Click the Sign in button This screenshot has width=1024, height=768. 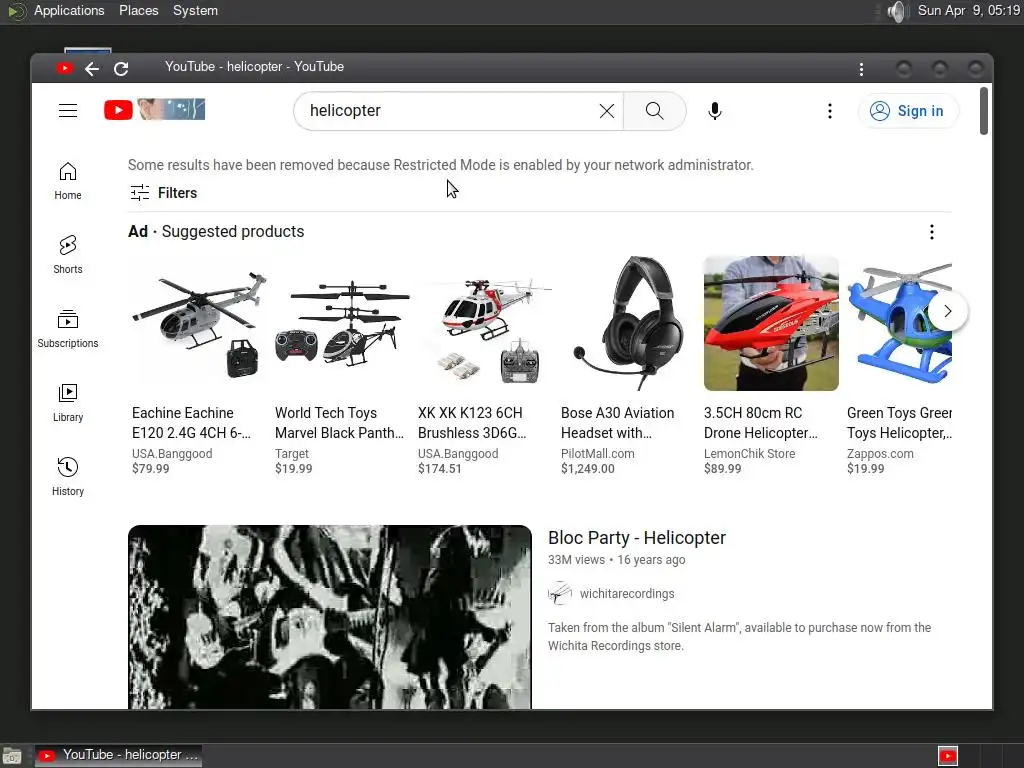click(908, 111)
